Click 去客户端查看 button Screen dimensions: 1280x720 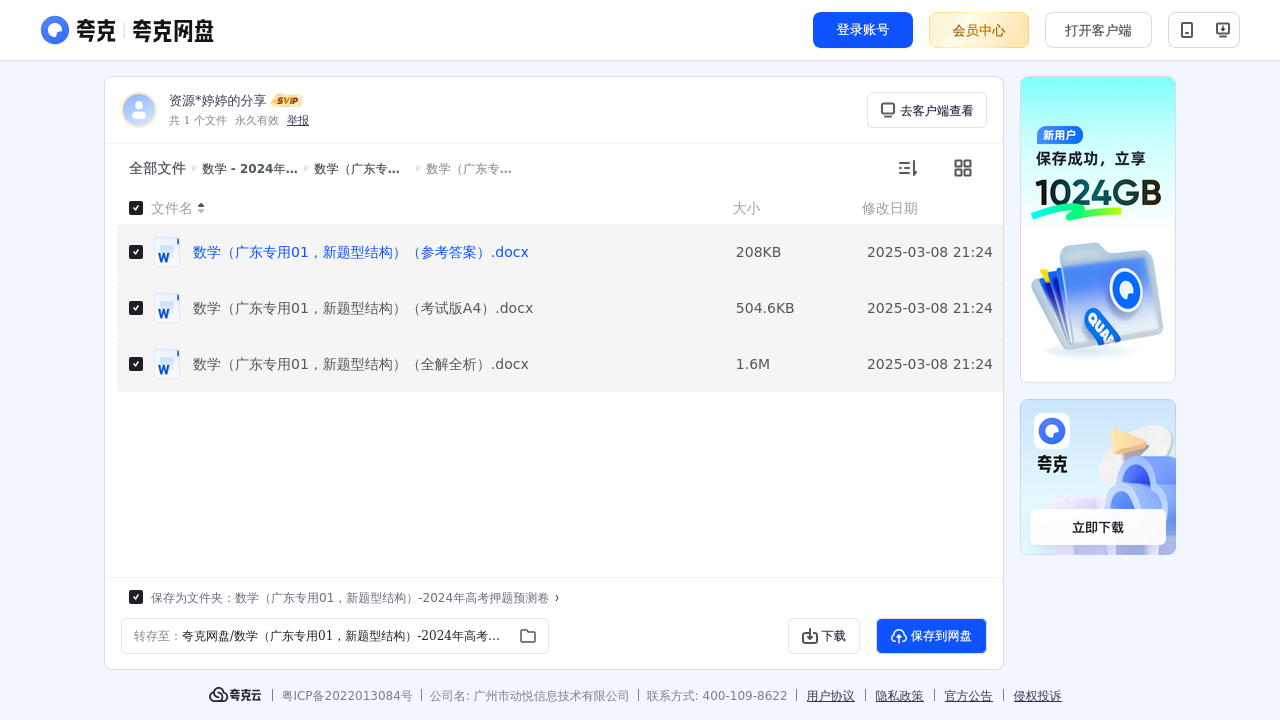(927, 110)
